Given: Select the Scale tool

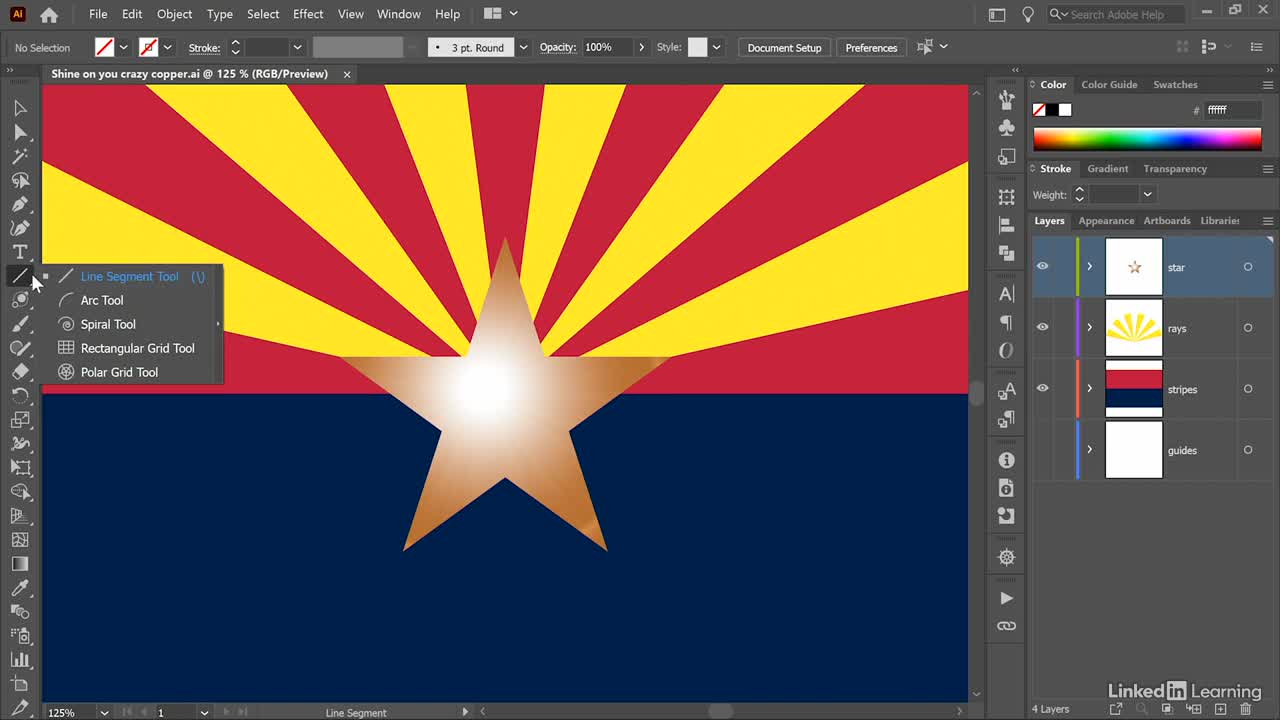Looking at the screenshot, I should tap(20, 420).
